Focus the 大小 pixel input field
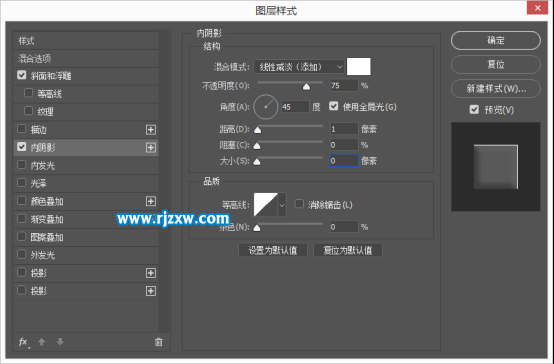This screenshot has height=364, width=554. (344, 161)
